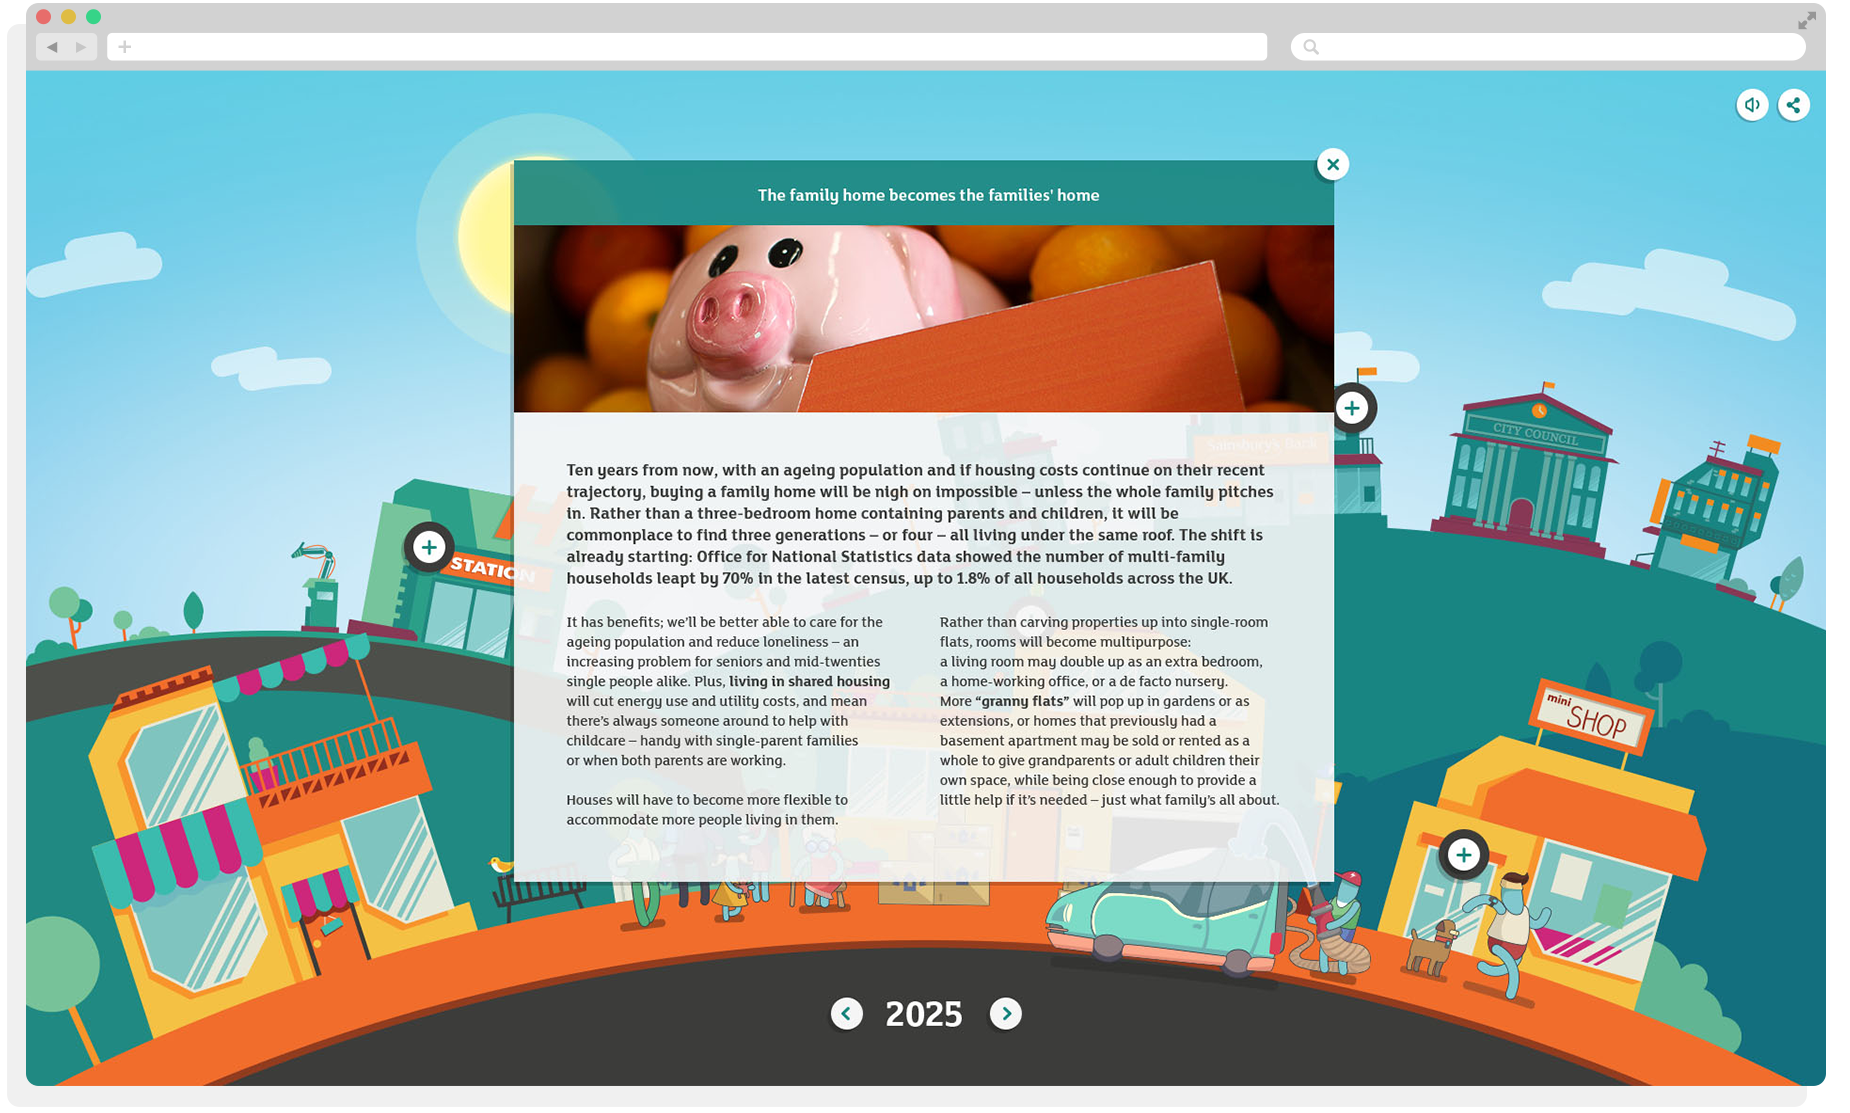This screenshot has height=1113, width=1850.
Task: Open the plus hotspot on the mini Shop
Action: 1464,855
